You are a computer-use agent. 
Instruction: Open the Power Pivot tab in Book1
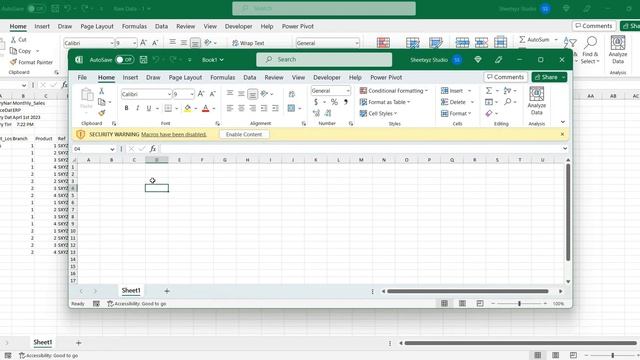coord(386,77)
